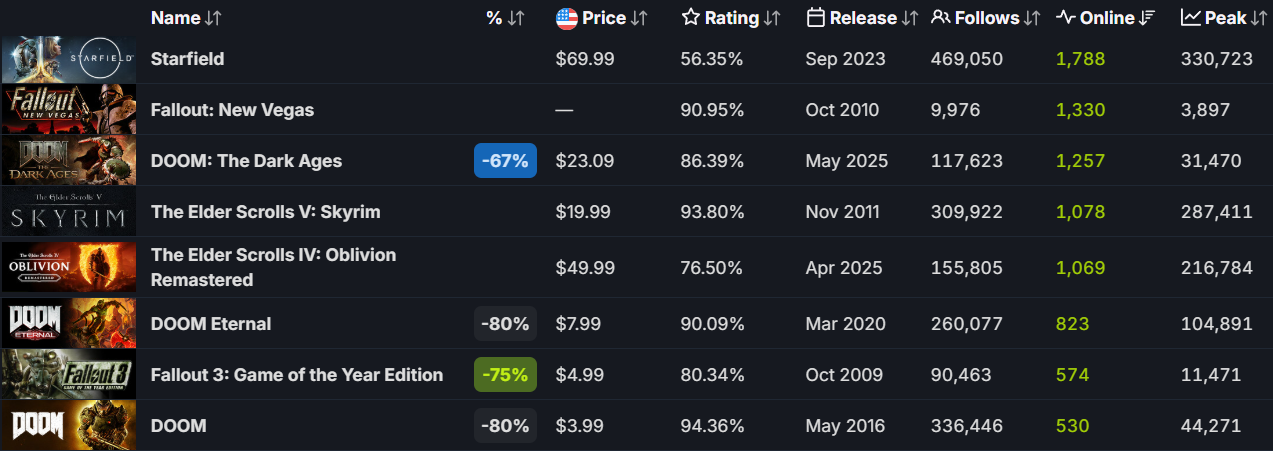Open the DOOM: The Dark Ages link
1273x451 pixels.
click(x=246, y=161)
